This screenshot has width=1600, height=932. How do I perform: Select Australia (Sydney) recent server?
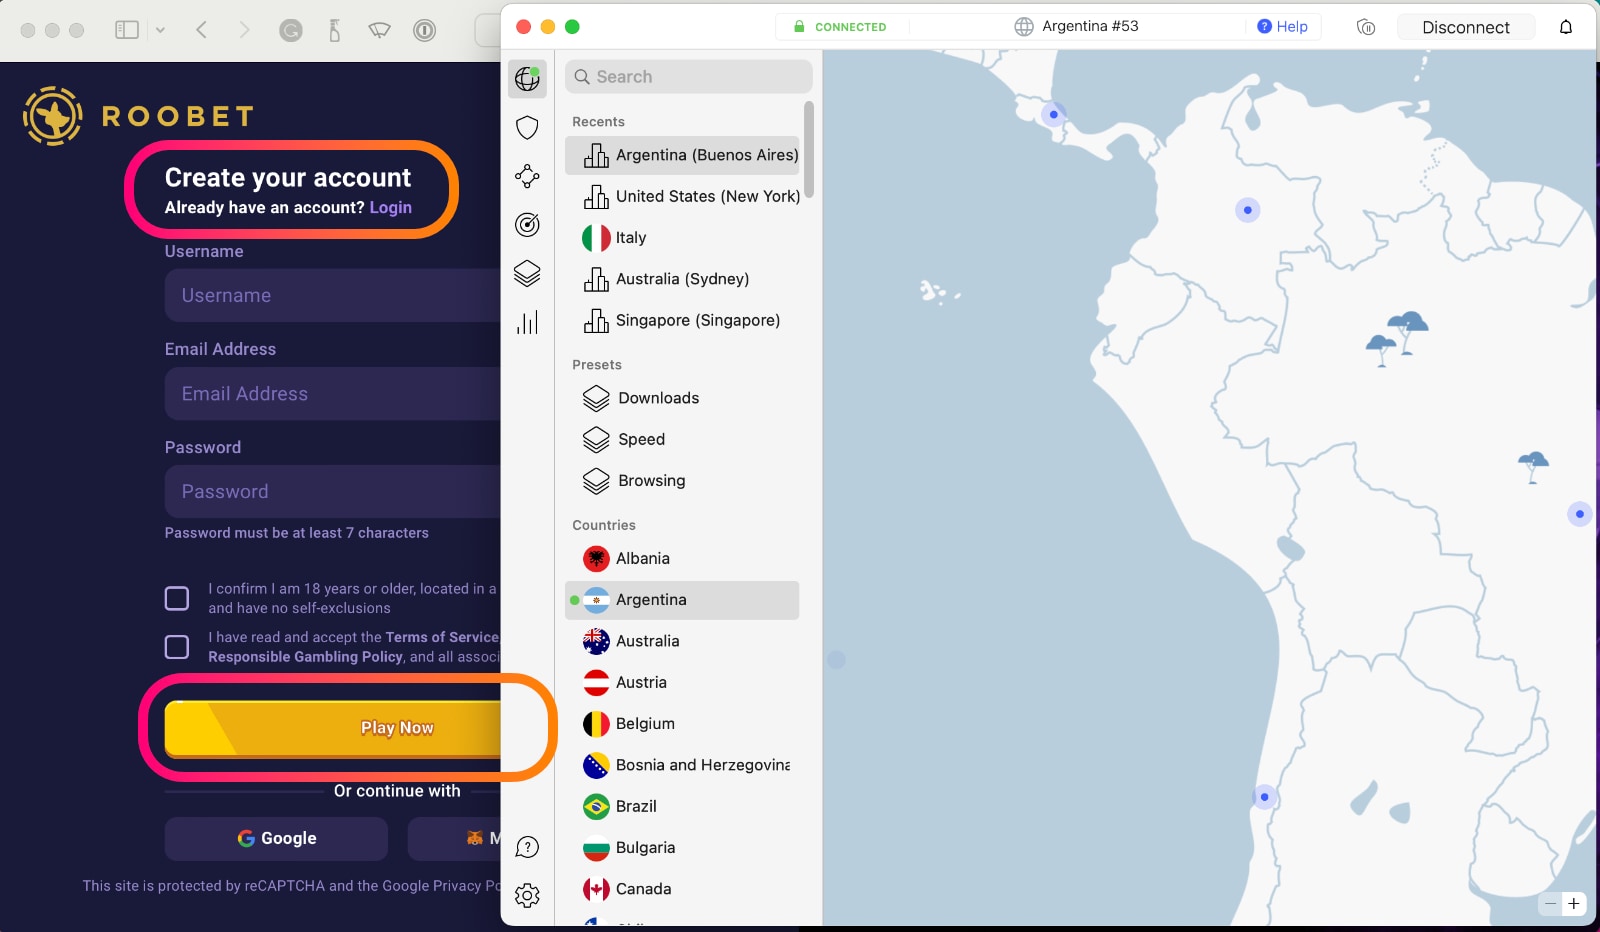[682, 279]
